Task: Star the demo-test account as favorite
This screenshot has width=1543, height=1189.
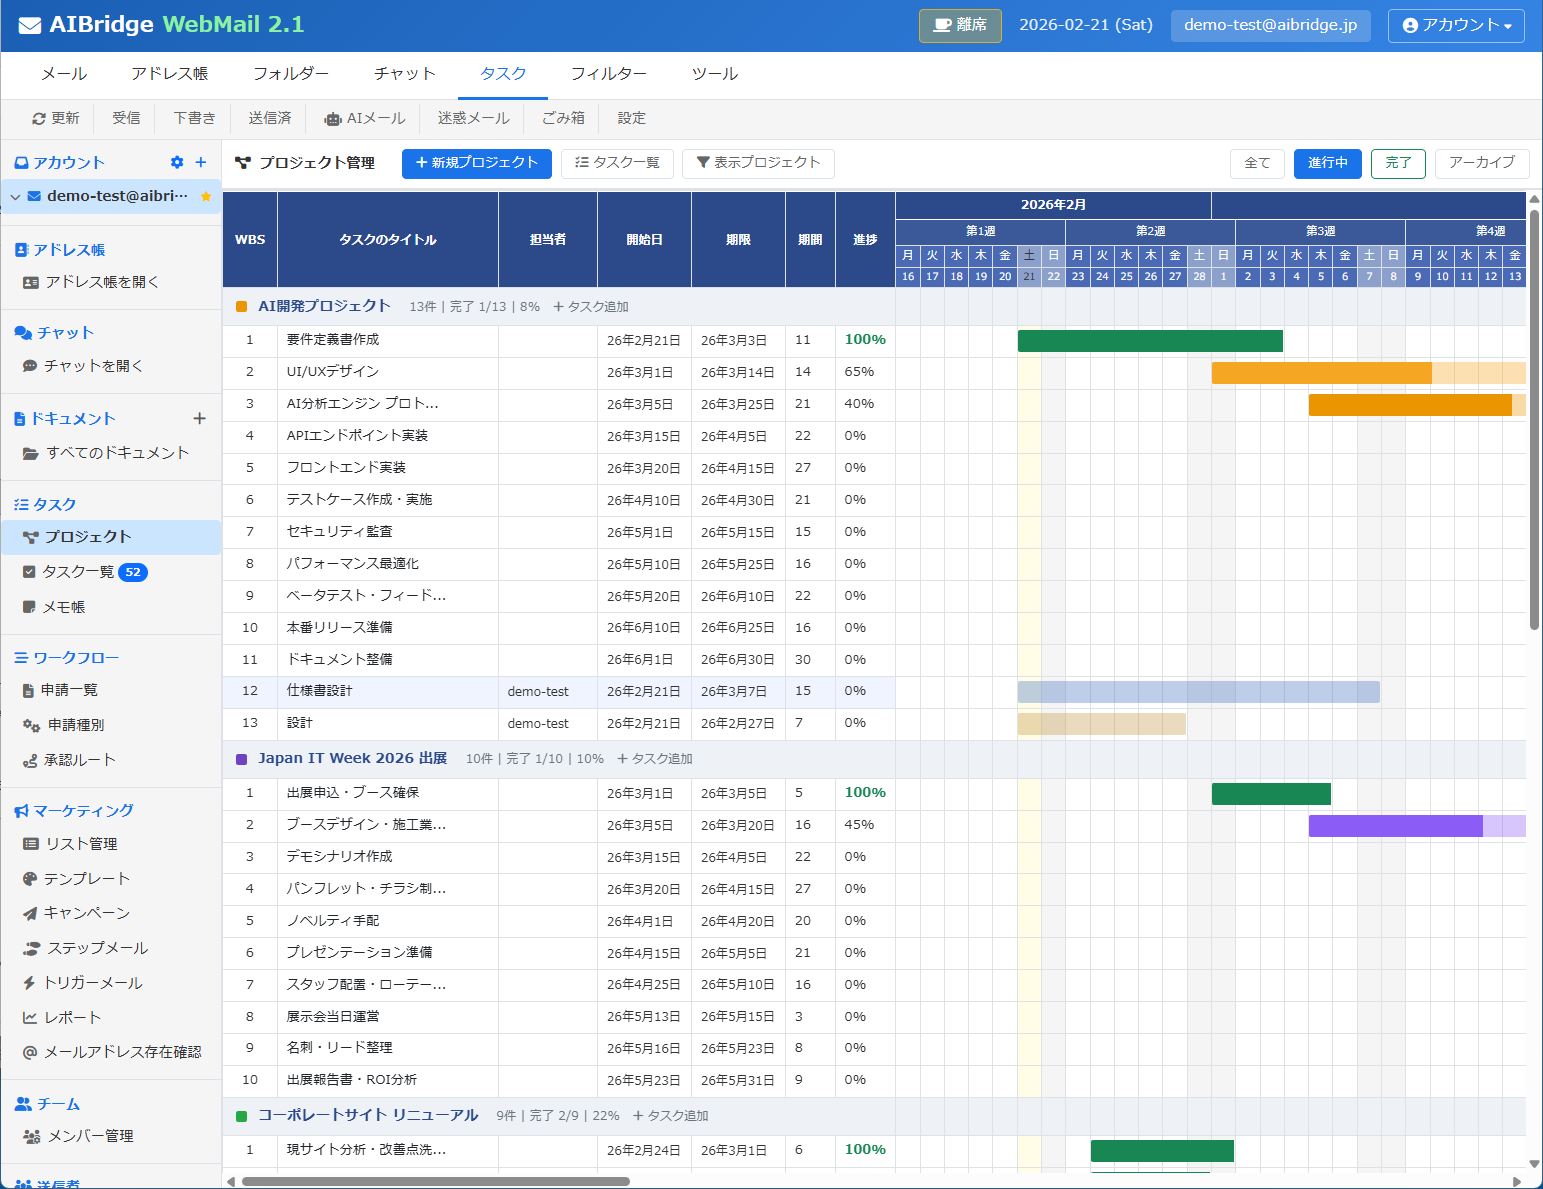Action: (207, 197)
